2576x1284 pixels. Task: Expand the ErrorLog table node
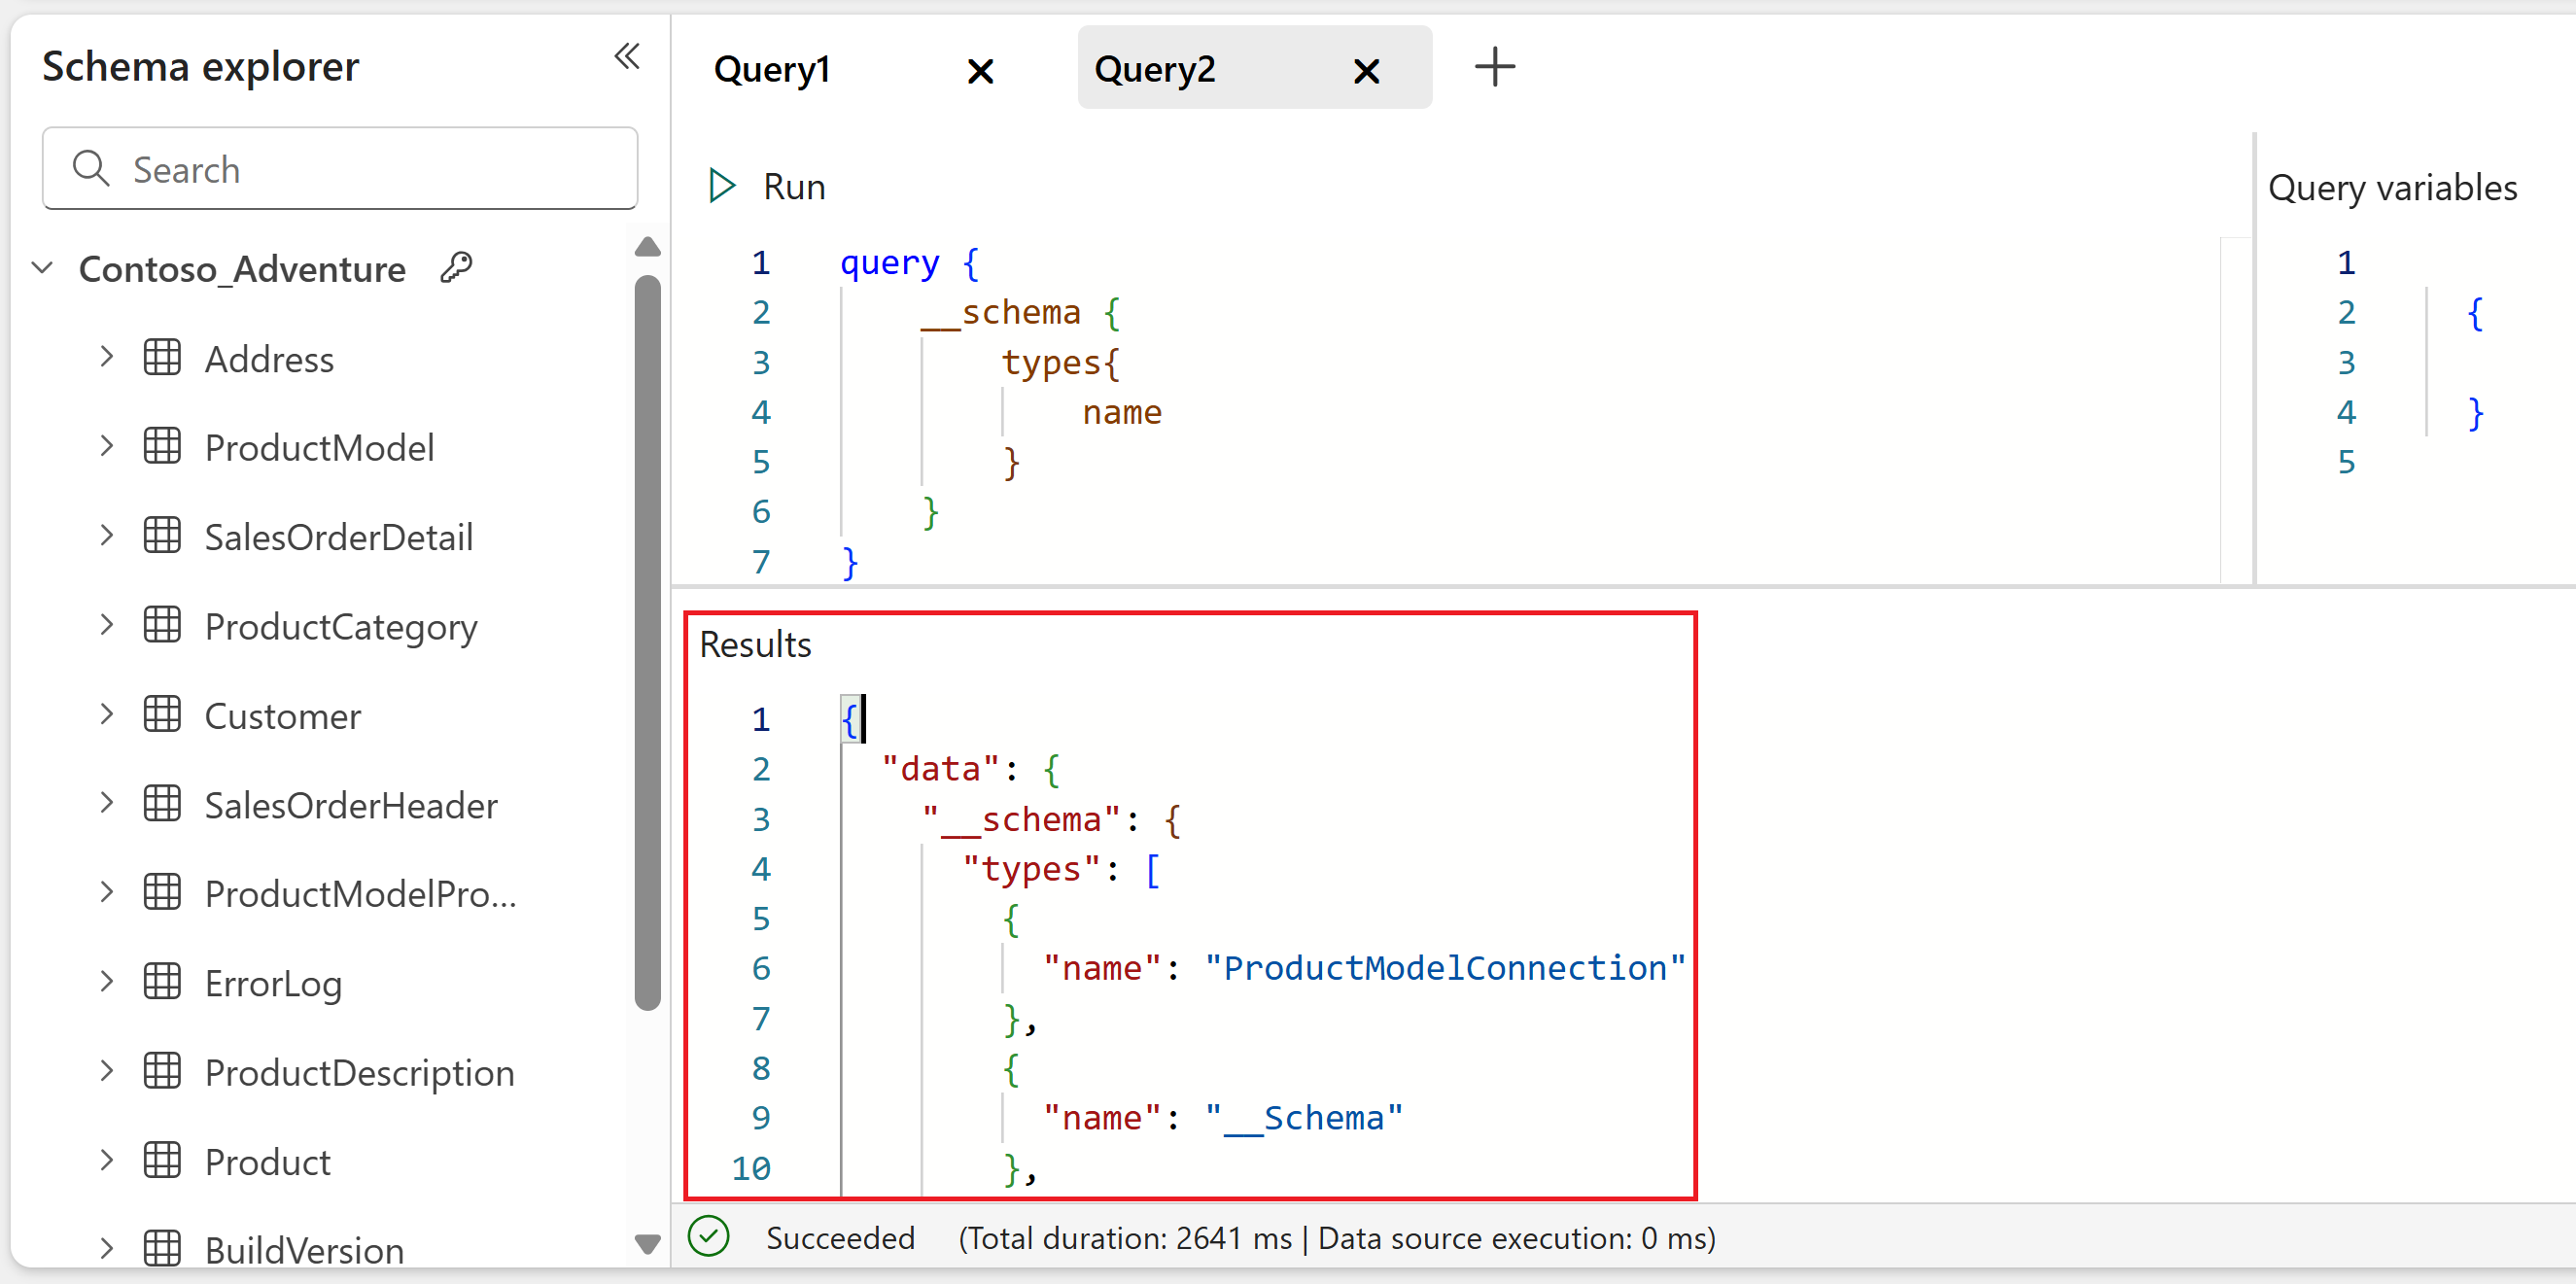[x=107, y=982]
